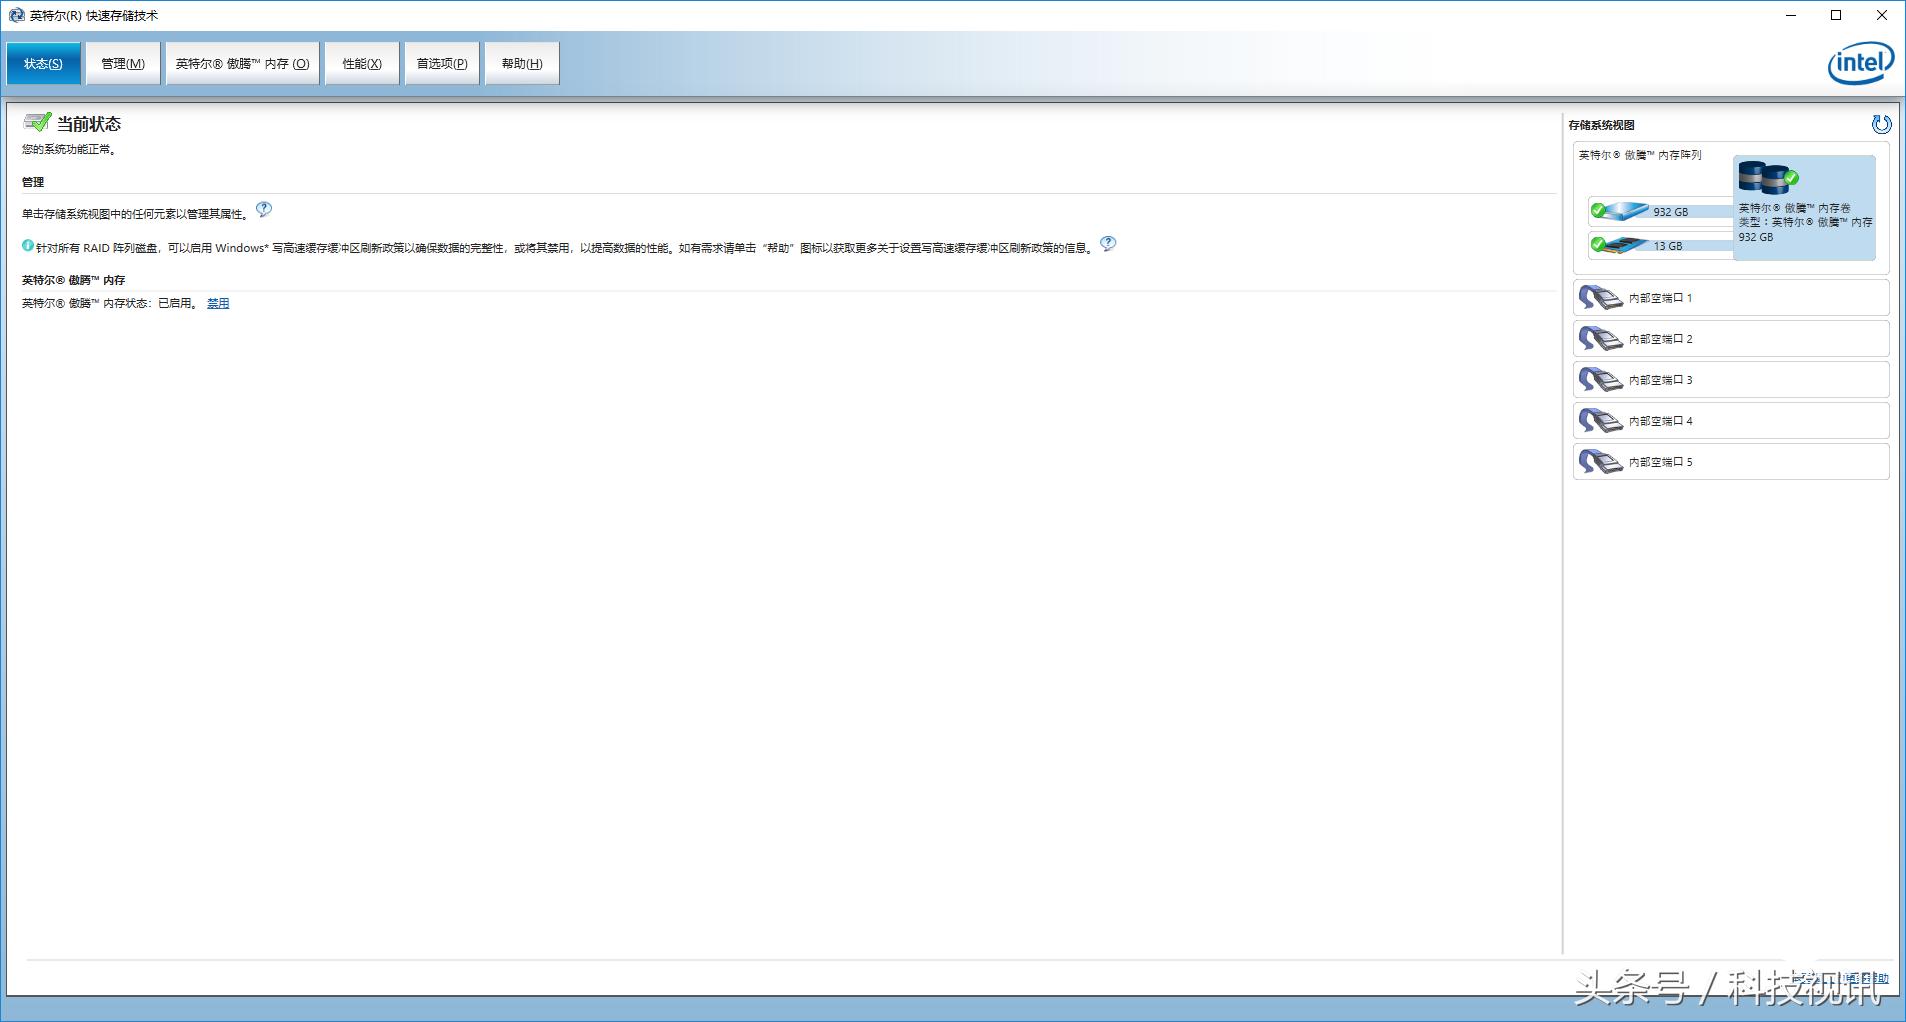
Task: Open the 管理(M) tab
Action: (123, 64)
